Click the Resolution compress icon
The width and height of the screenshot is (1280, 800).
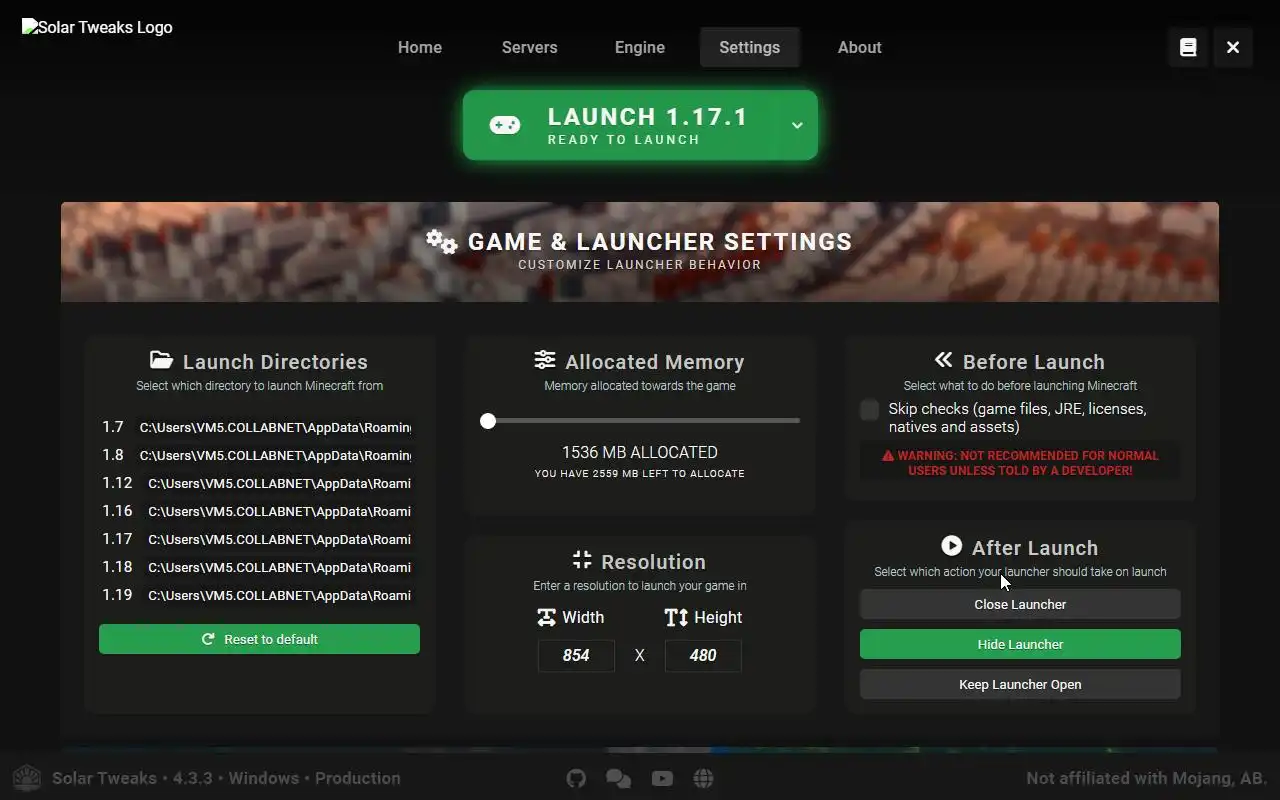(x=582, y=560)
